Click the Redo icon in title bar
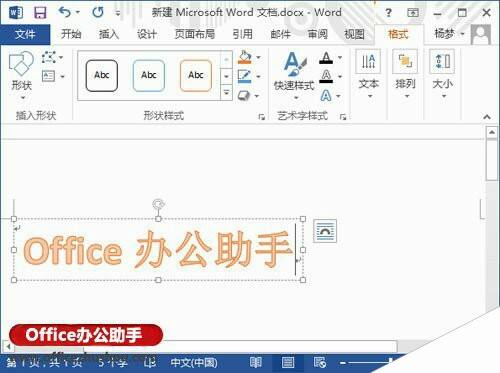Screen dimensions: 500x373 coord(98,13)
